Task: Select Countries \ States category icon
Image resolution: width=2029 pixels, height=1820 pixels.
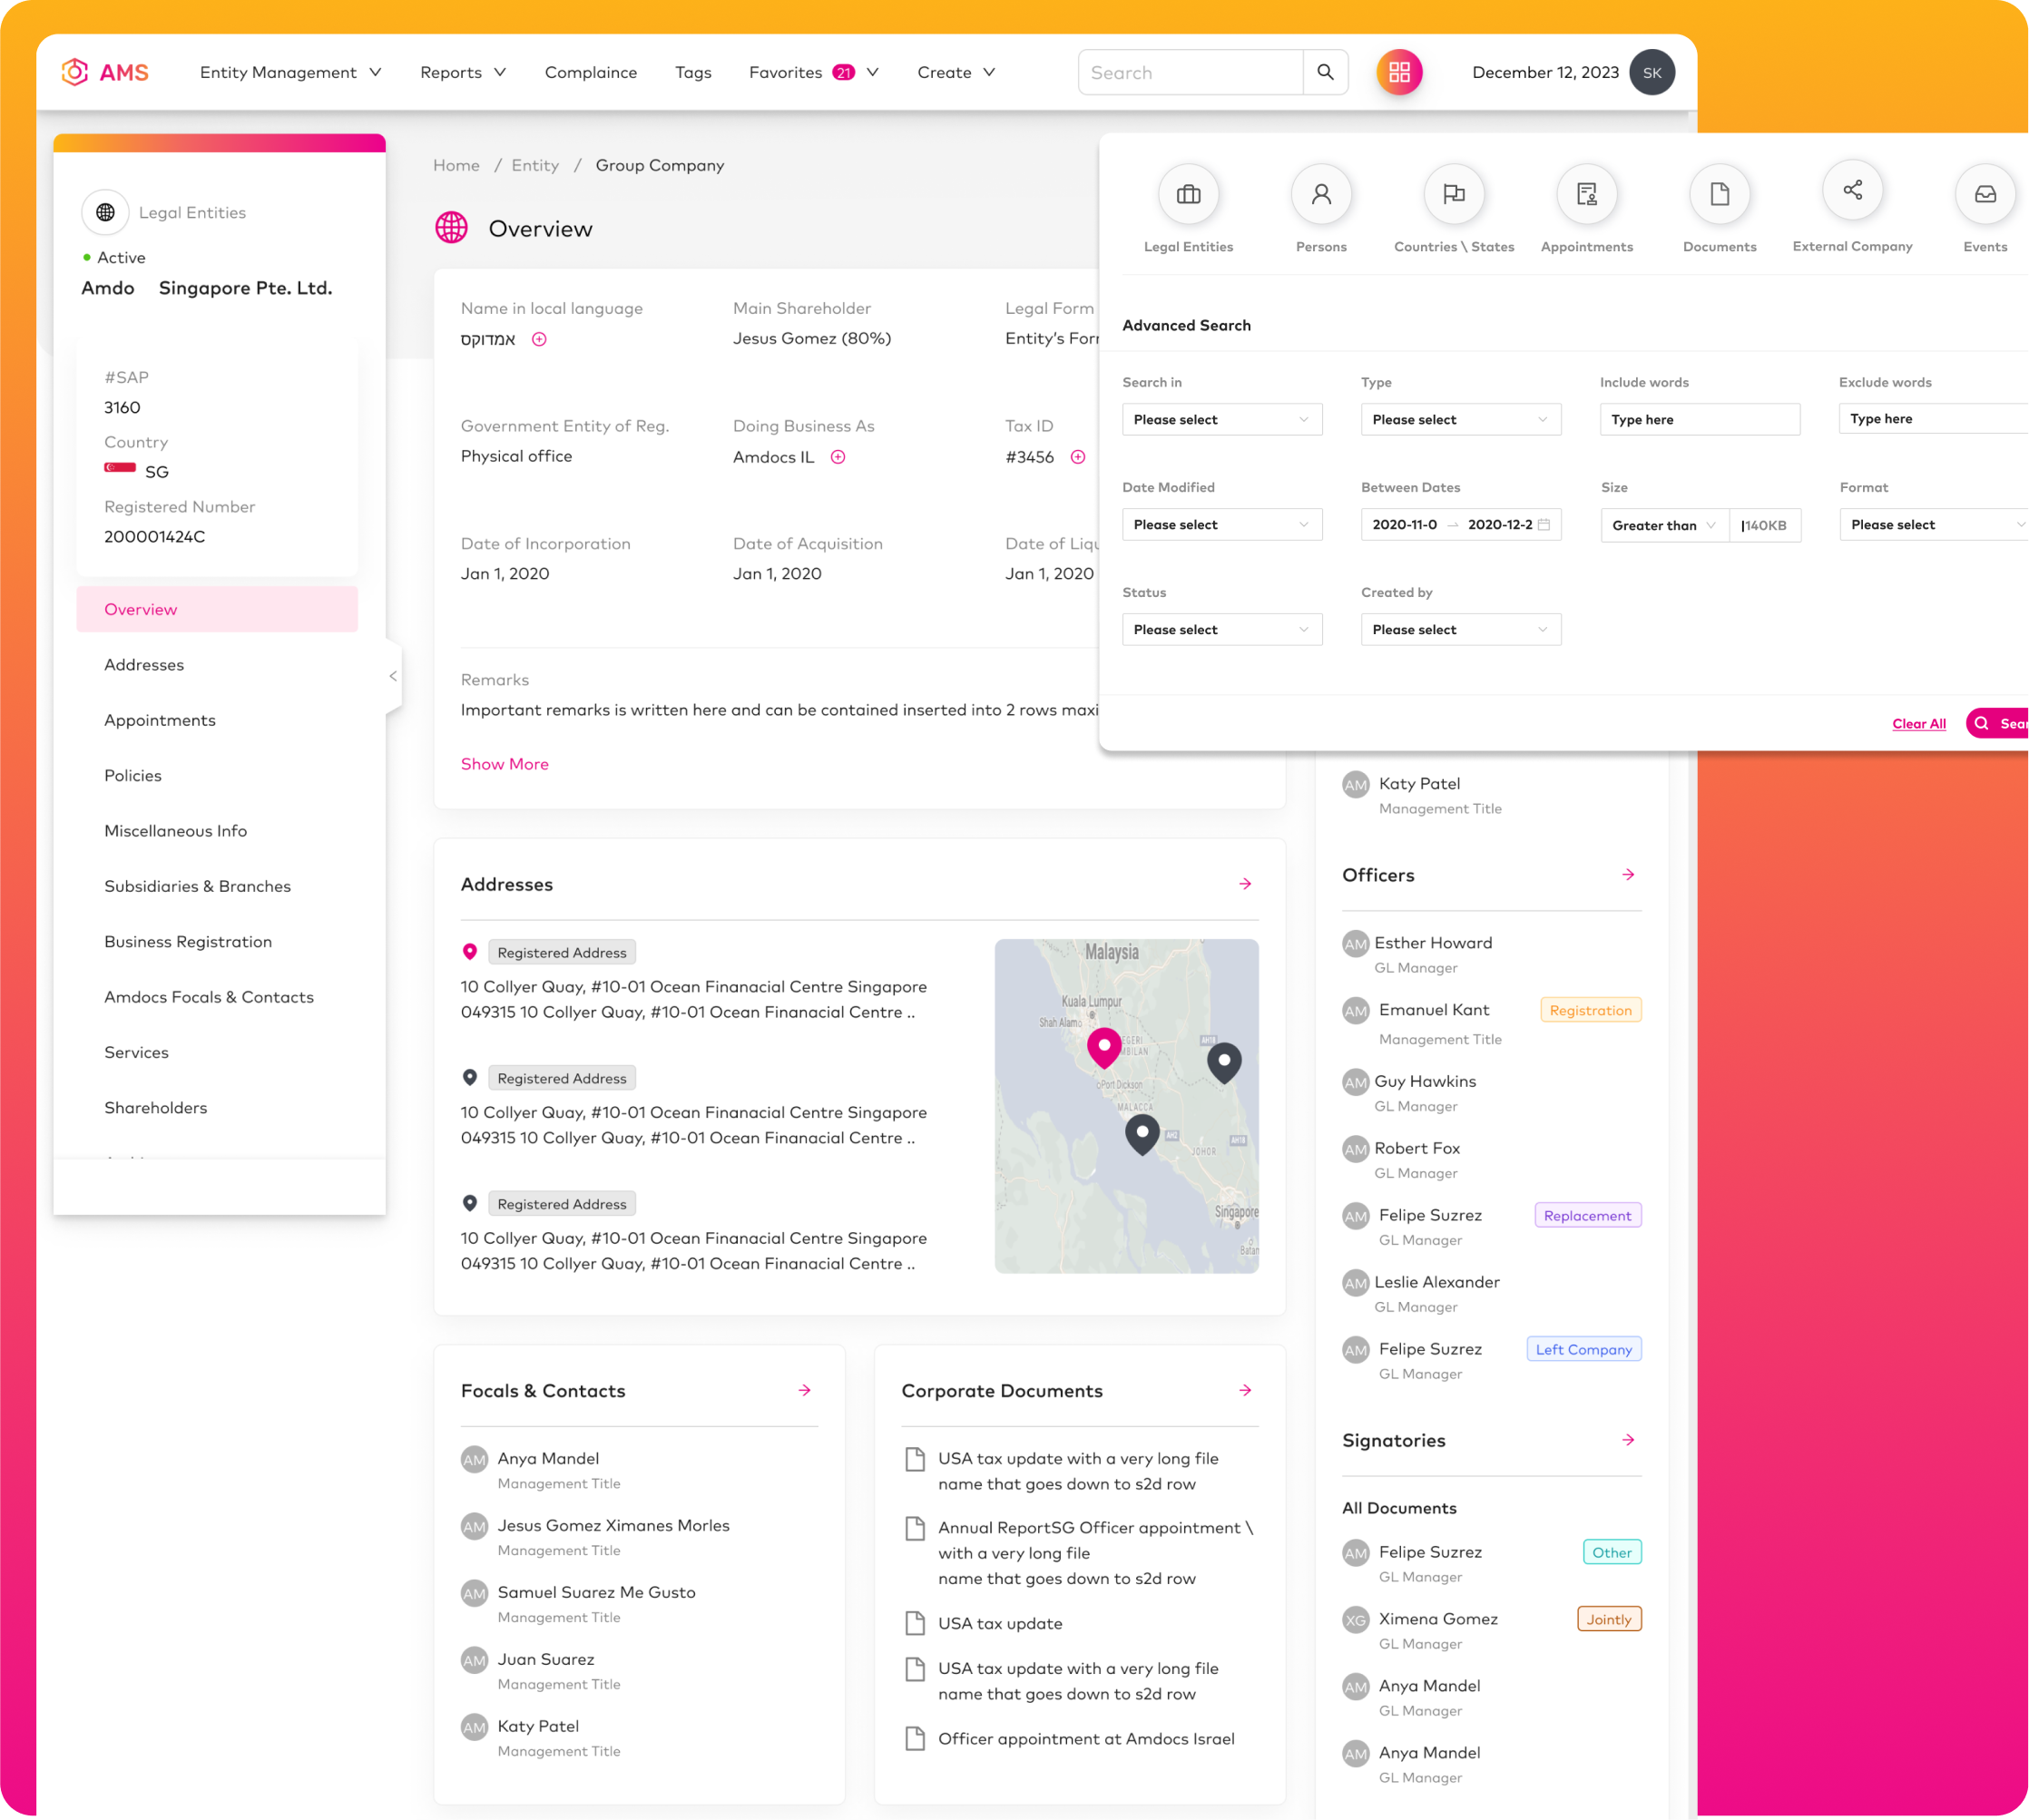Action: [x=1454, y=194]
